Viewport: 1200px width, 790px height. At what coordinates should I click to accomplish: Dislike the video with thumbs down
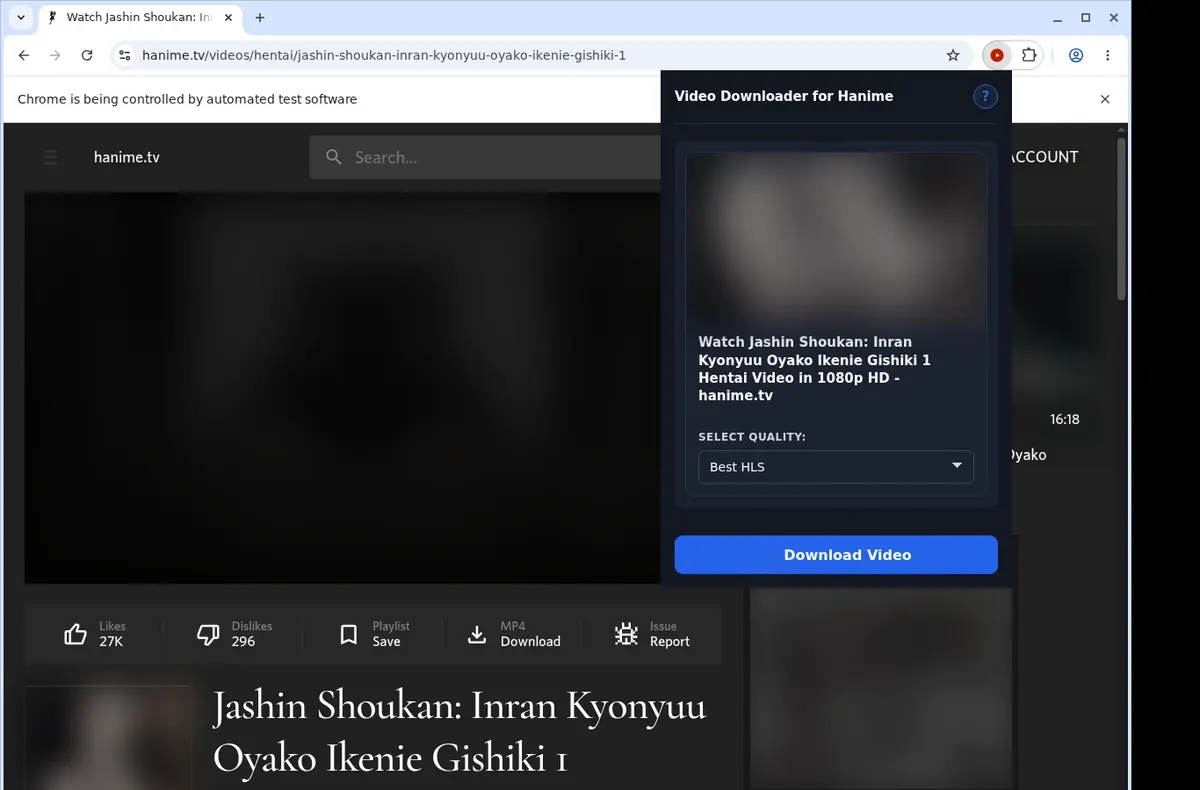[x=208, y=634]
